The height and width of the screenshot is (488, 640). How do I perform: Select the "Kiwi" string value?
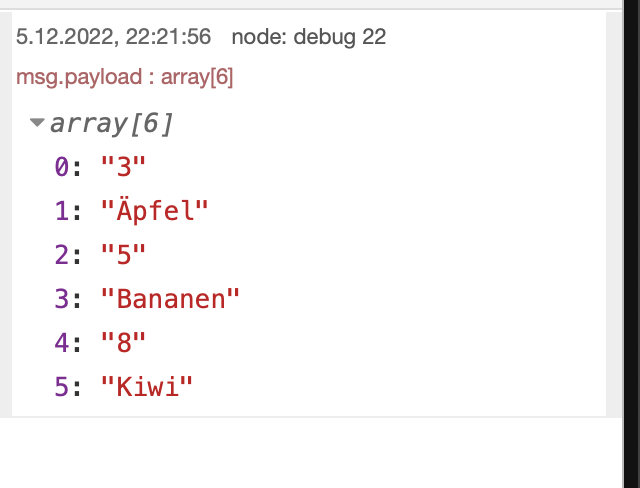(x=147, y=386)
